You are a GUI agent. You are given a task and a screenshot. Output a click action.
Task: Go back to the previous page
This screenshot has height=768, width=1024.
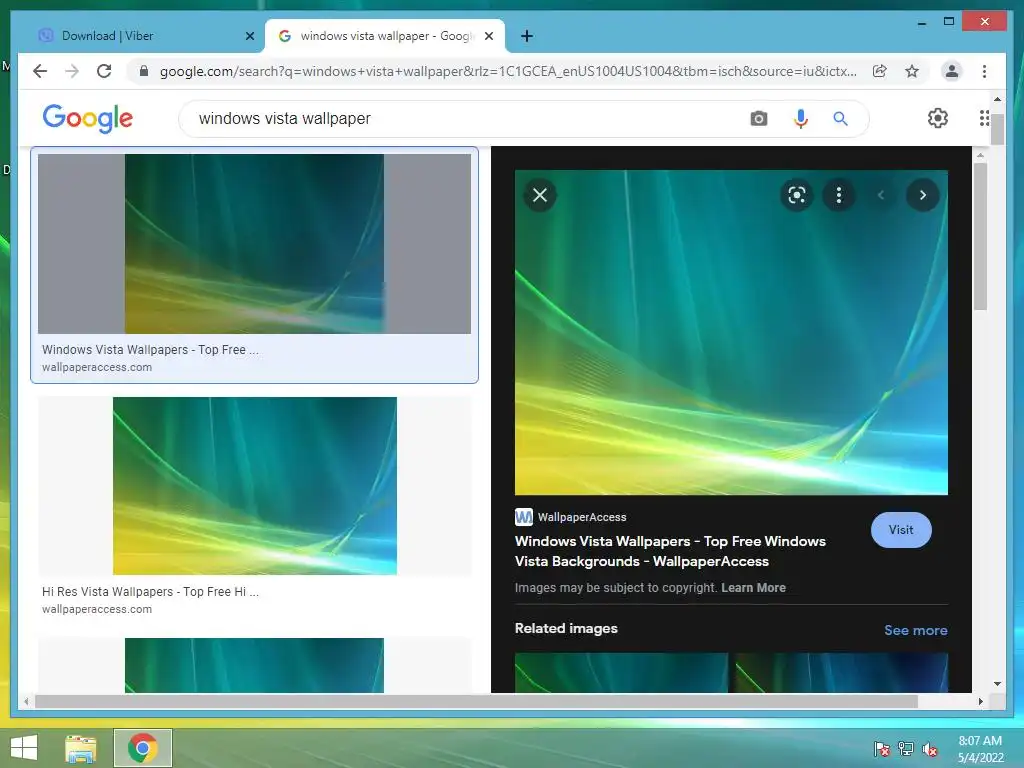40,71
